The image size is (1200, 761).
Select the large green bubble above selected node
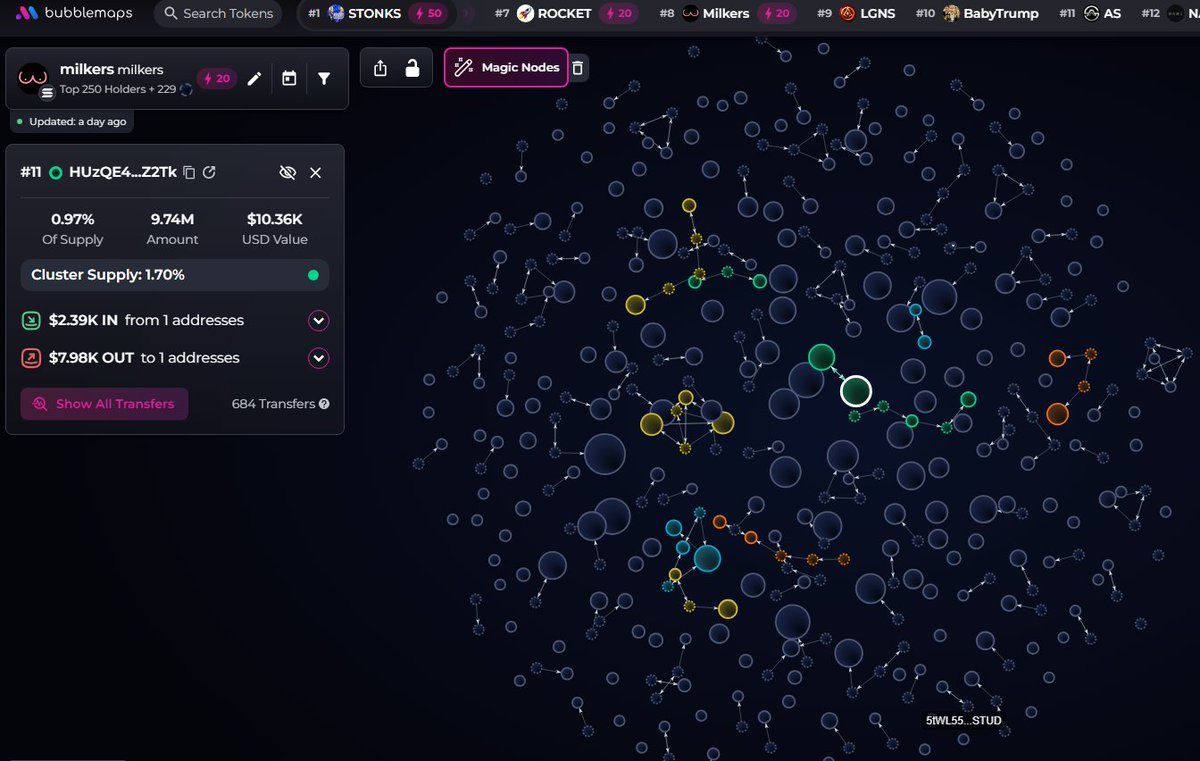point(821,357)
